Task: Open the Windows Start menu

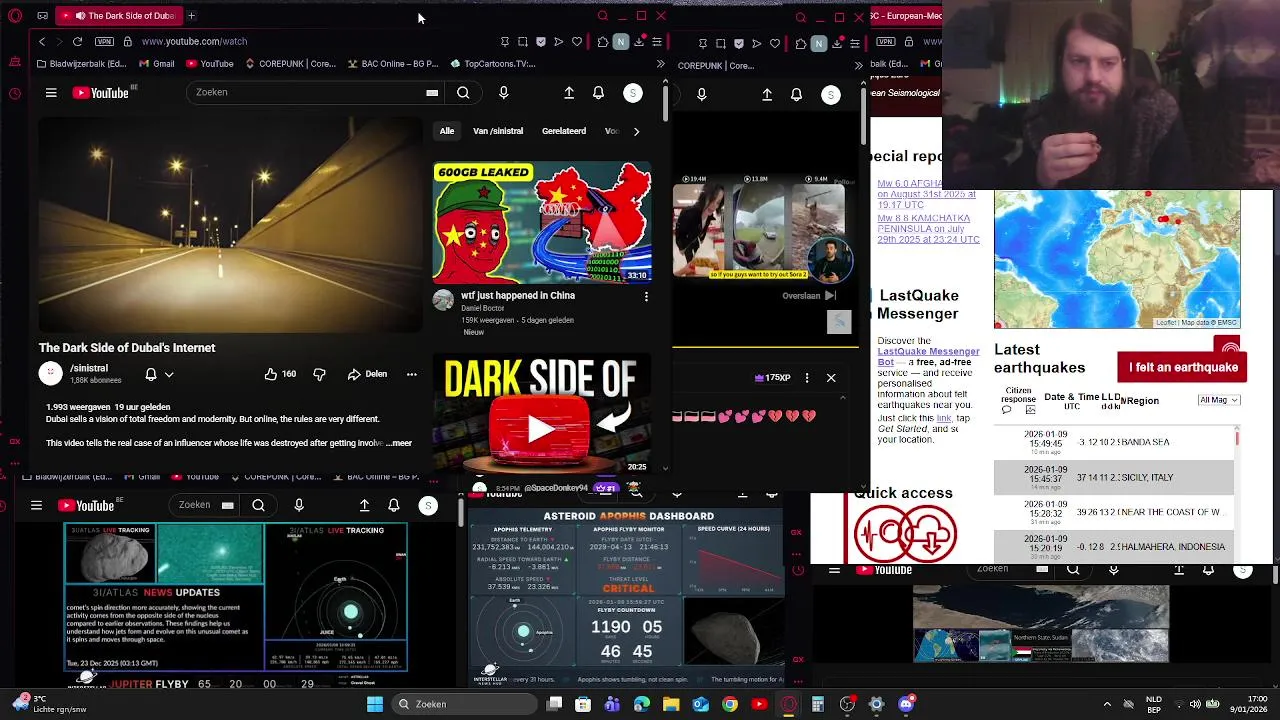Action: (x=375, y=704)
